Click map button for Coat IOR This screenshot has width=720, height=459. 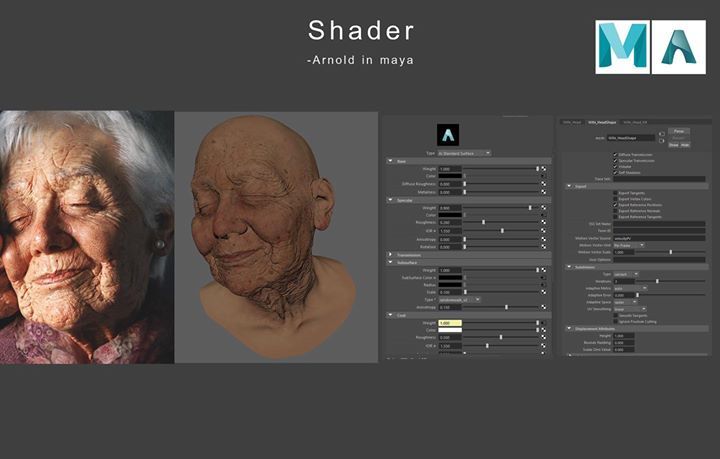click(x=544, y=346)
